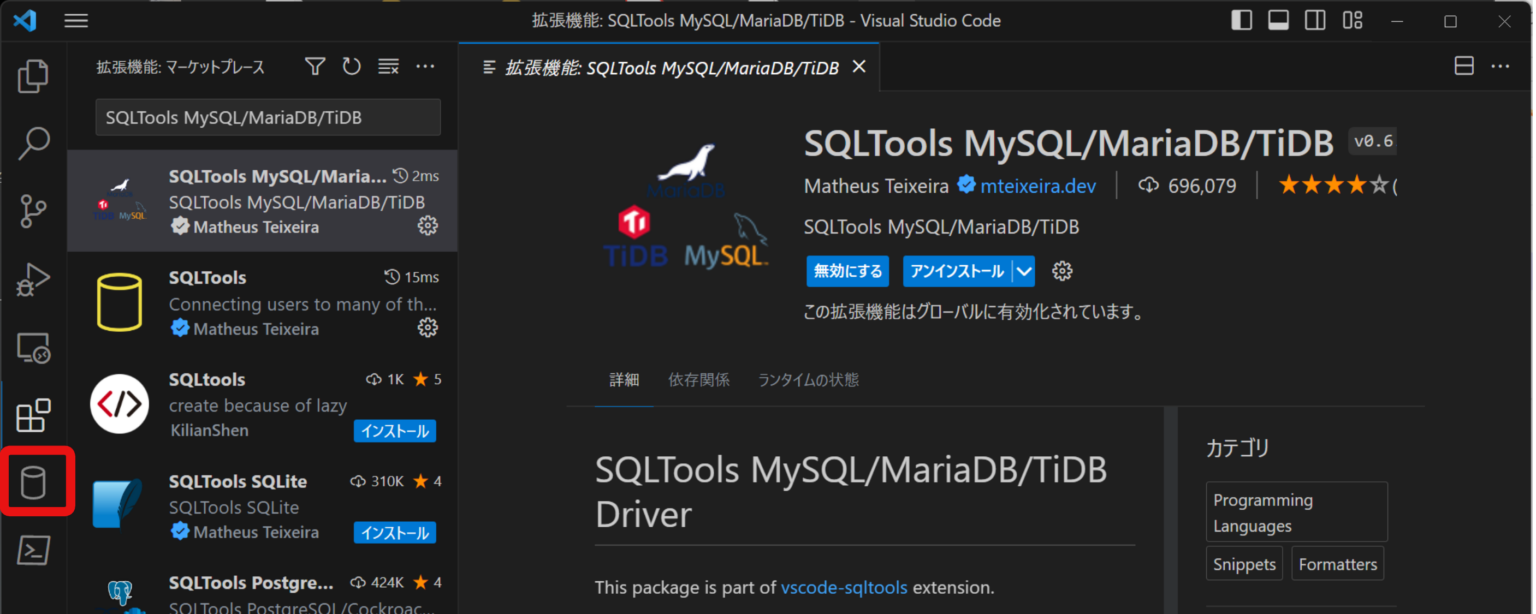Open the Search view icon
This screenshot has height=614, width=1536.
33,144
